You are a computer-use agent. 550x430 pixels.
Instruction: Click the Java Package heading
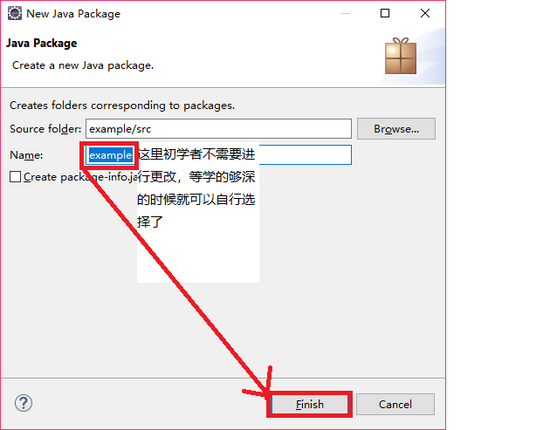[41, 43]
